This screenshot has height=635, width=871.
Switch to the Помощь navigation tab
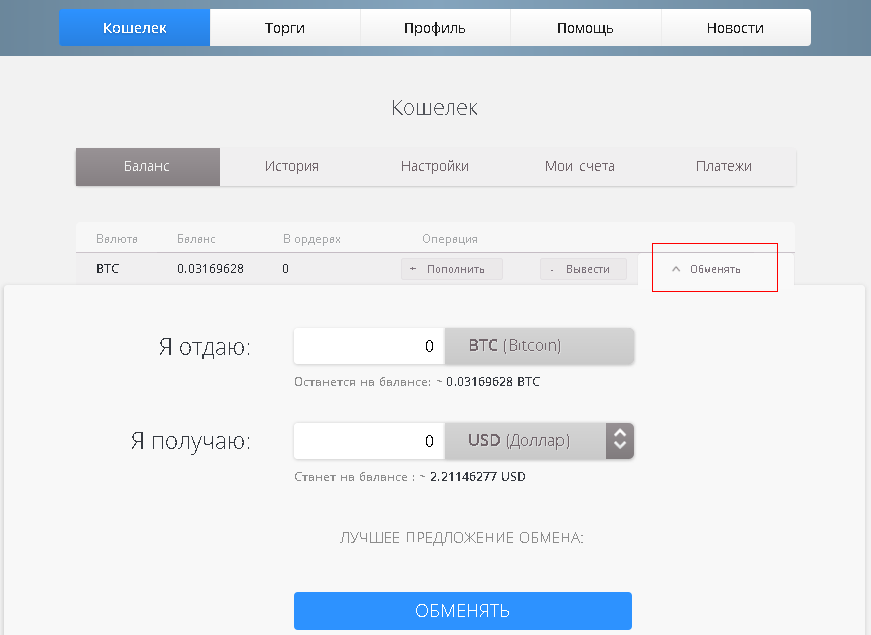point(585,28)
